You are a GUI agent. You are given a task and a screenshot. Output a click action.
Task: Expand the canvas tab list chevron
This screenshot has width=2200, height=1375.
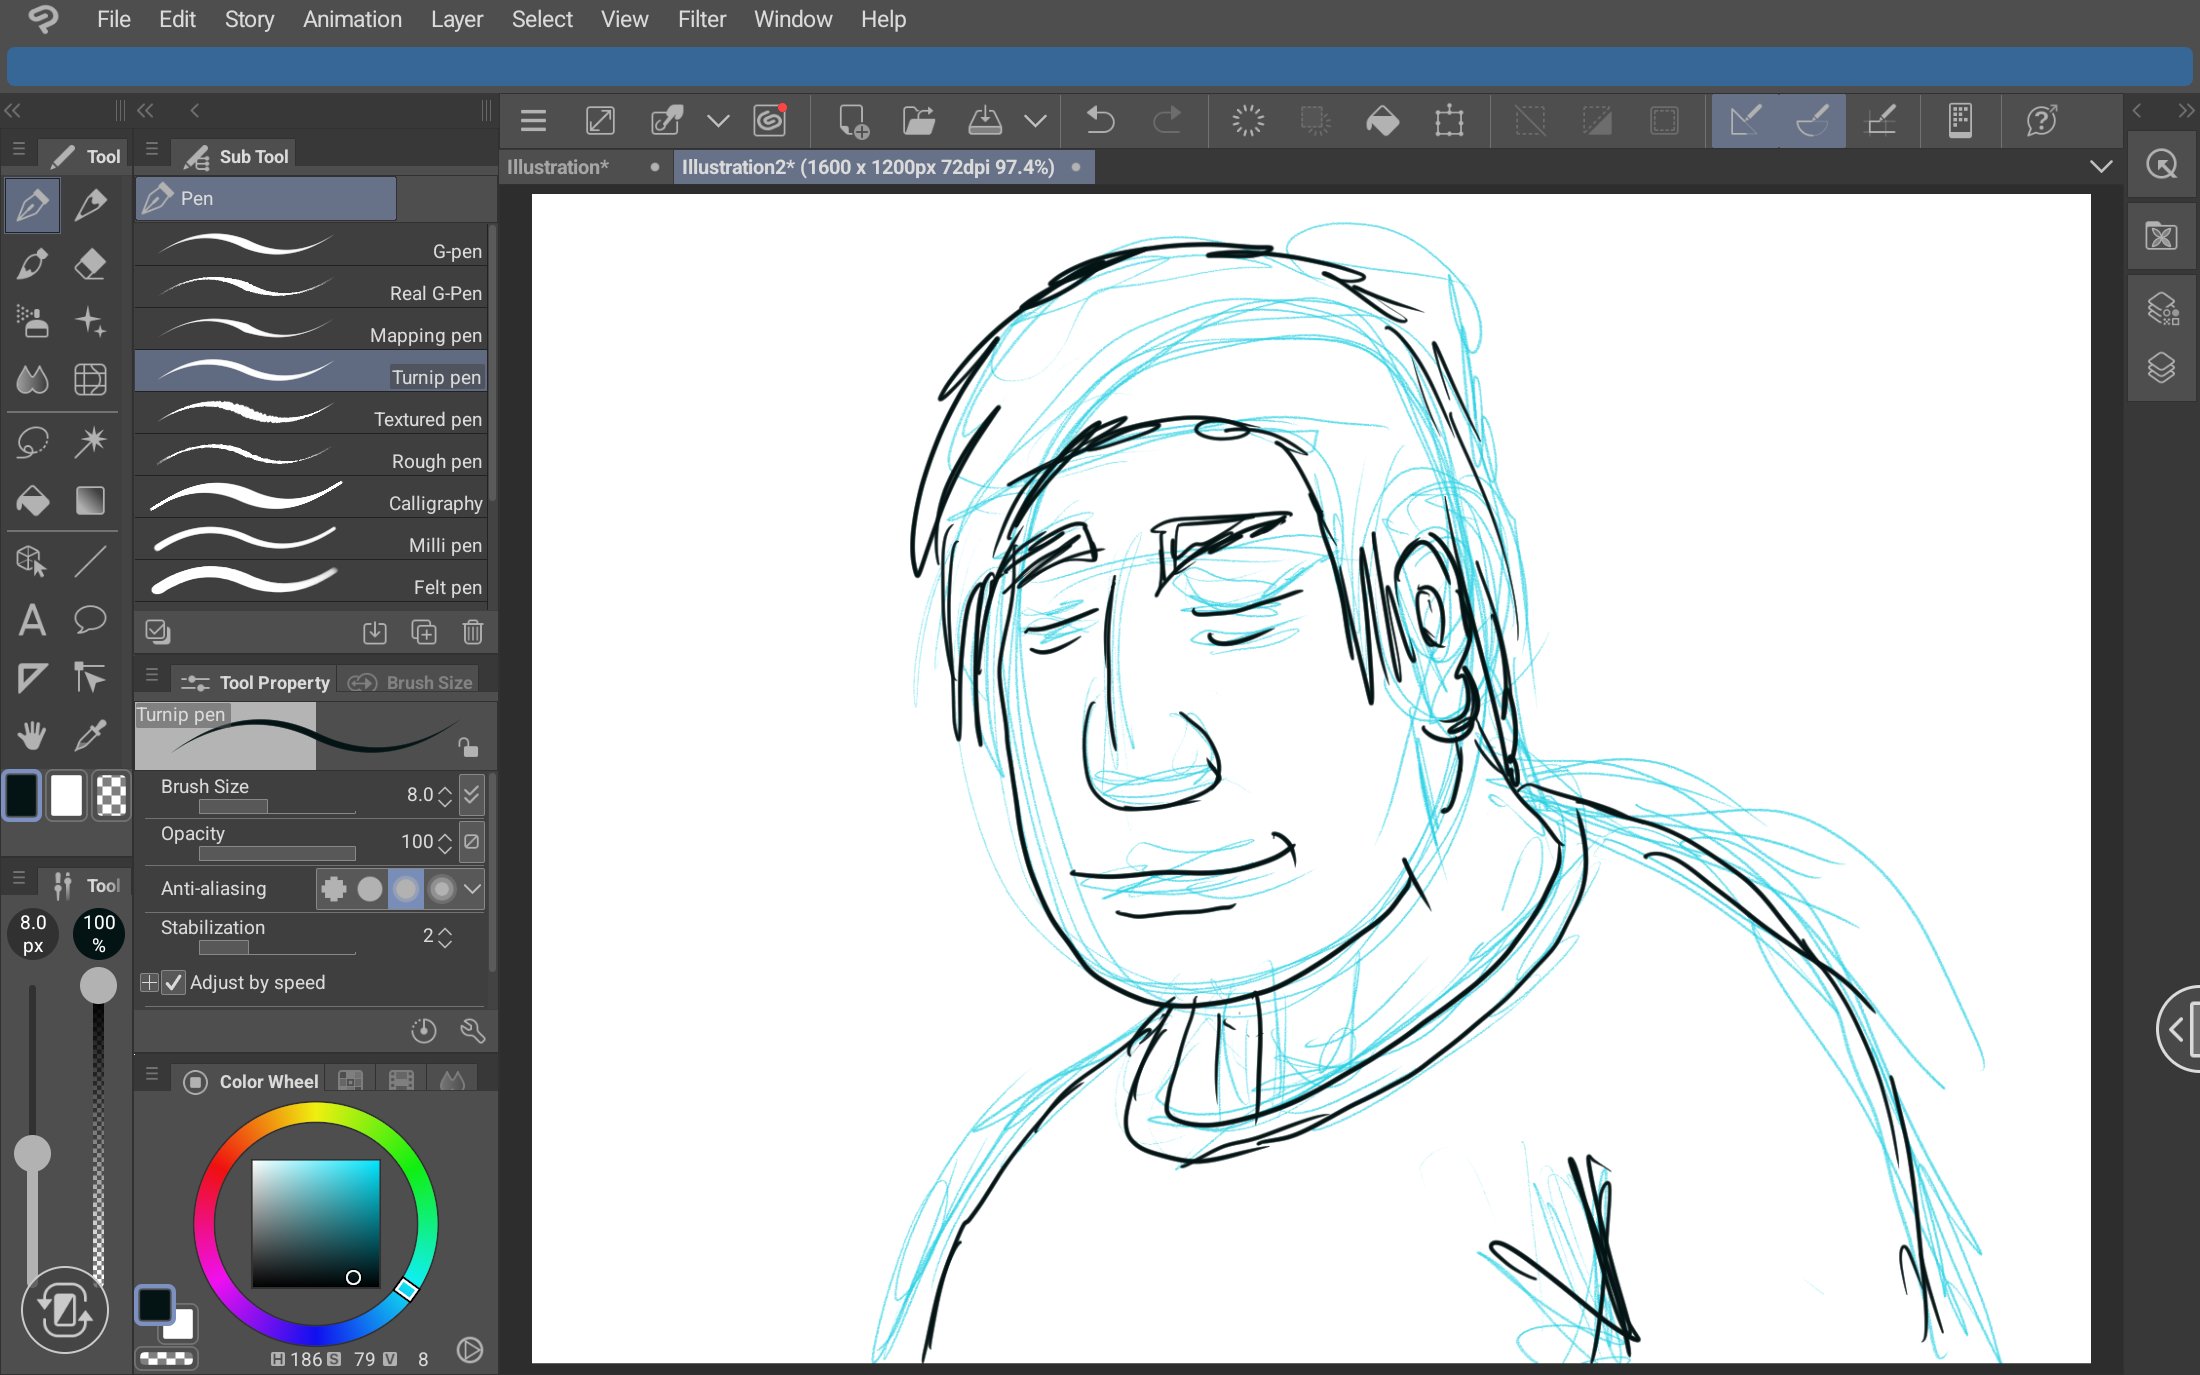coord(2101,167)
